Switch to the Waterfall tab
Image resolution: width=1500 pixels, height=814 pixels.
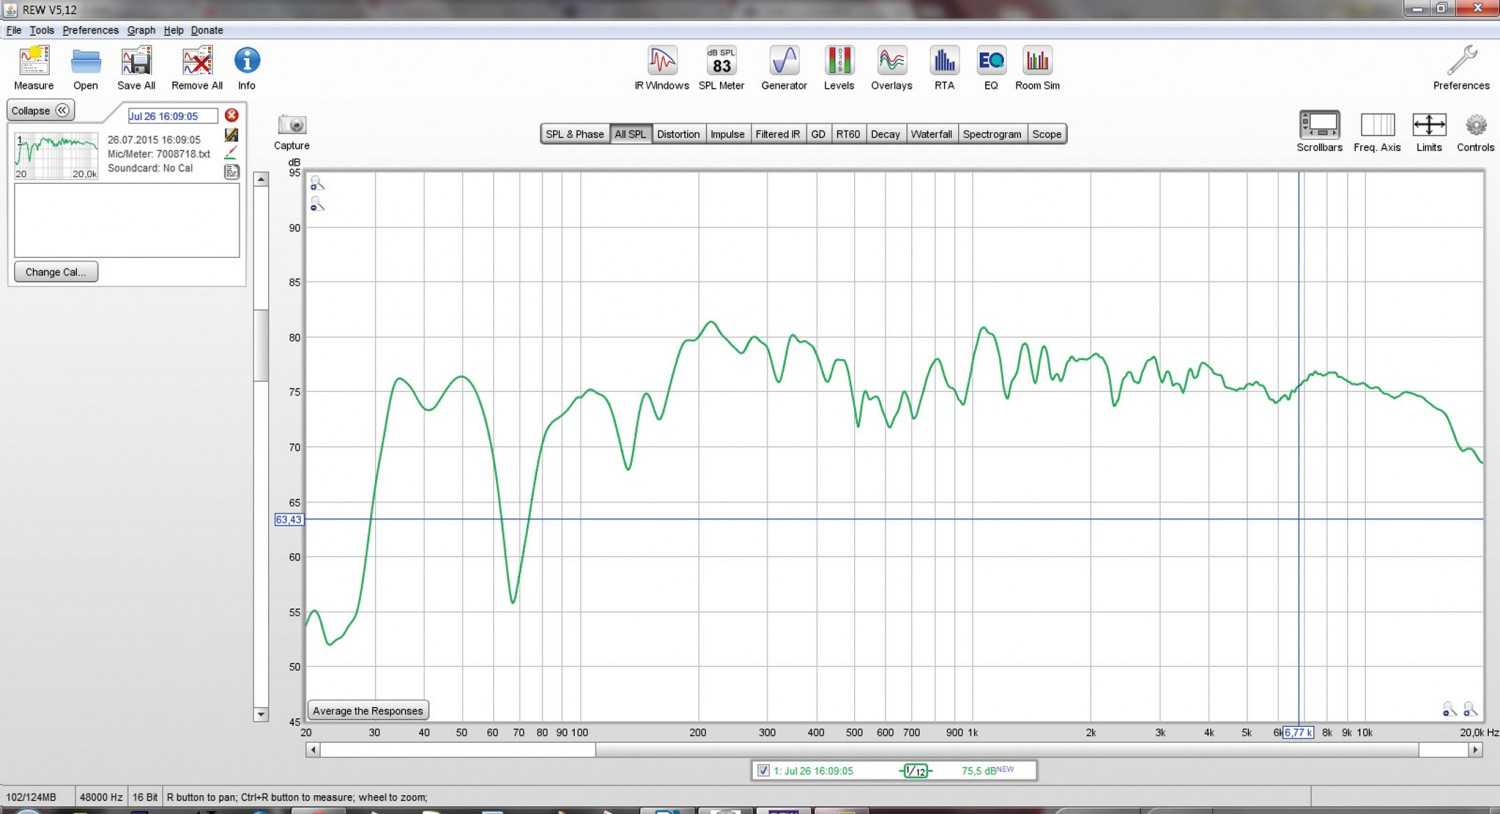pos(931,134)
